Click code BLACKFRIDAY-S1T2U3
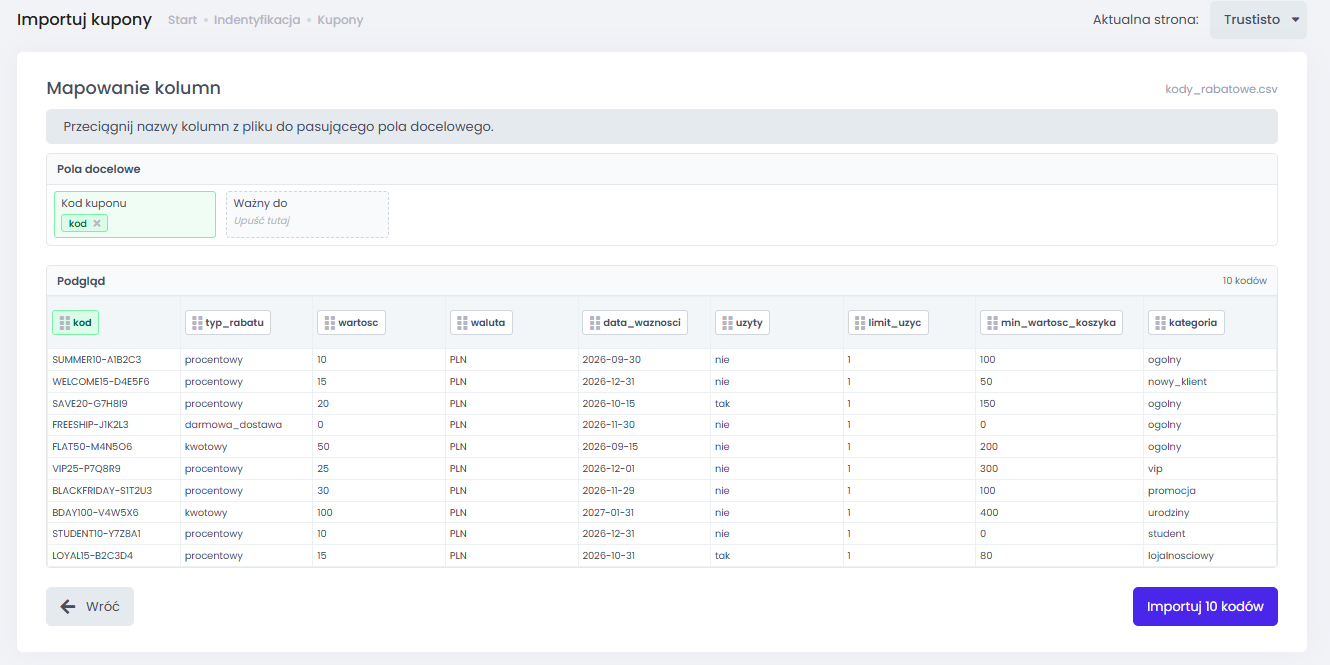This screenshot has width=1330, height=665. 102,490
